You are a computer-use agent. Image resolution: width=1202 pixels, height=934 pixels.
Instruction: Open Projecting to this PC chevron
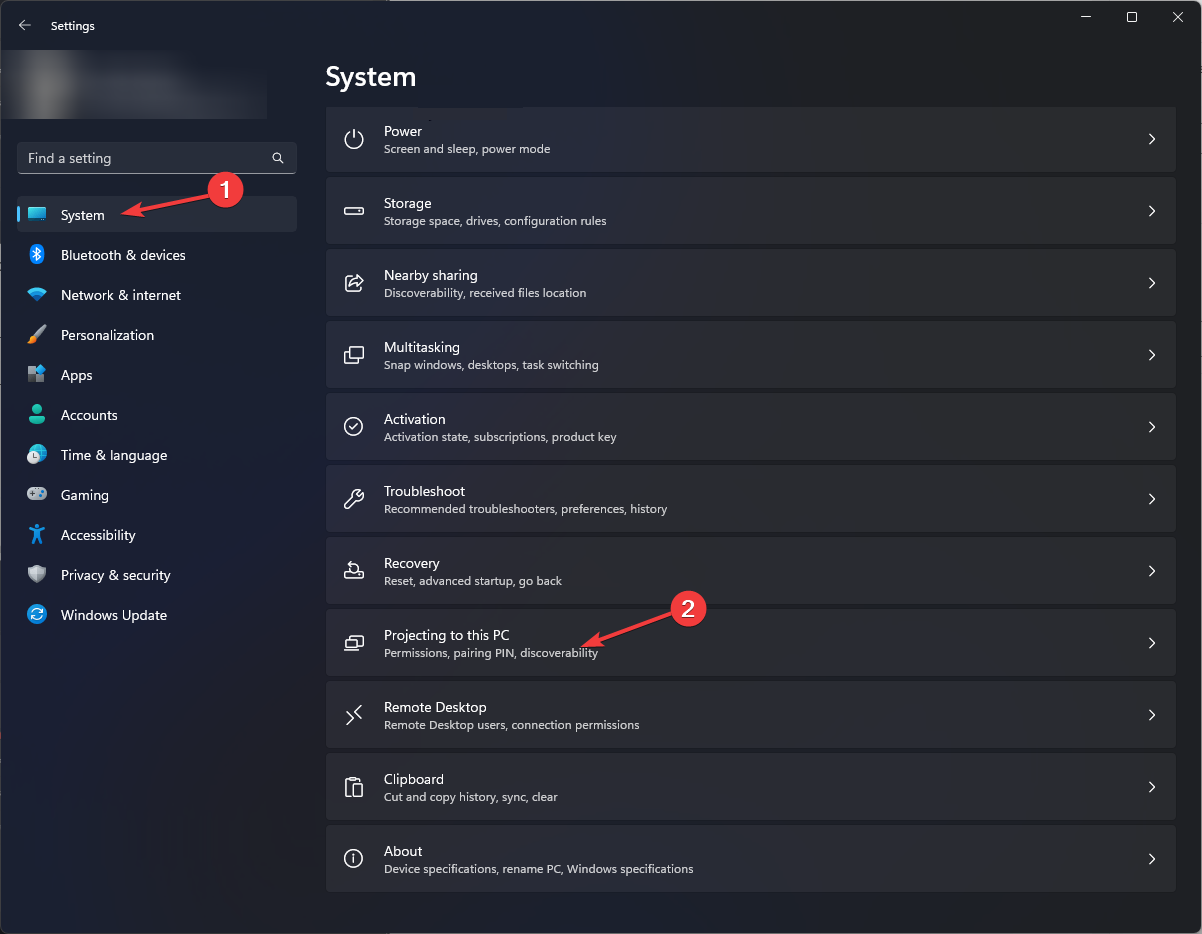[1152, 643]
